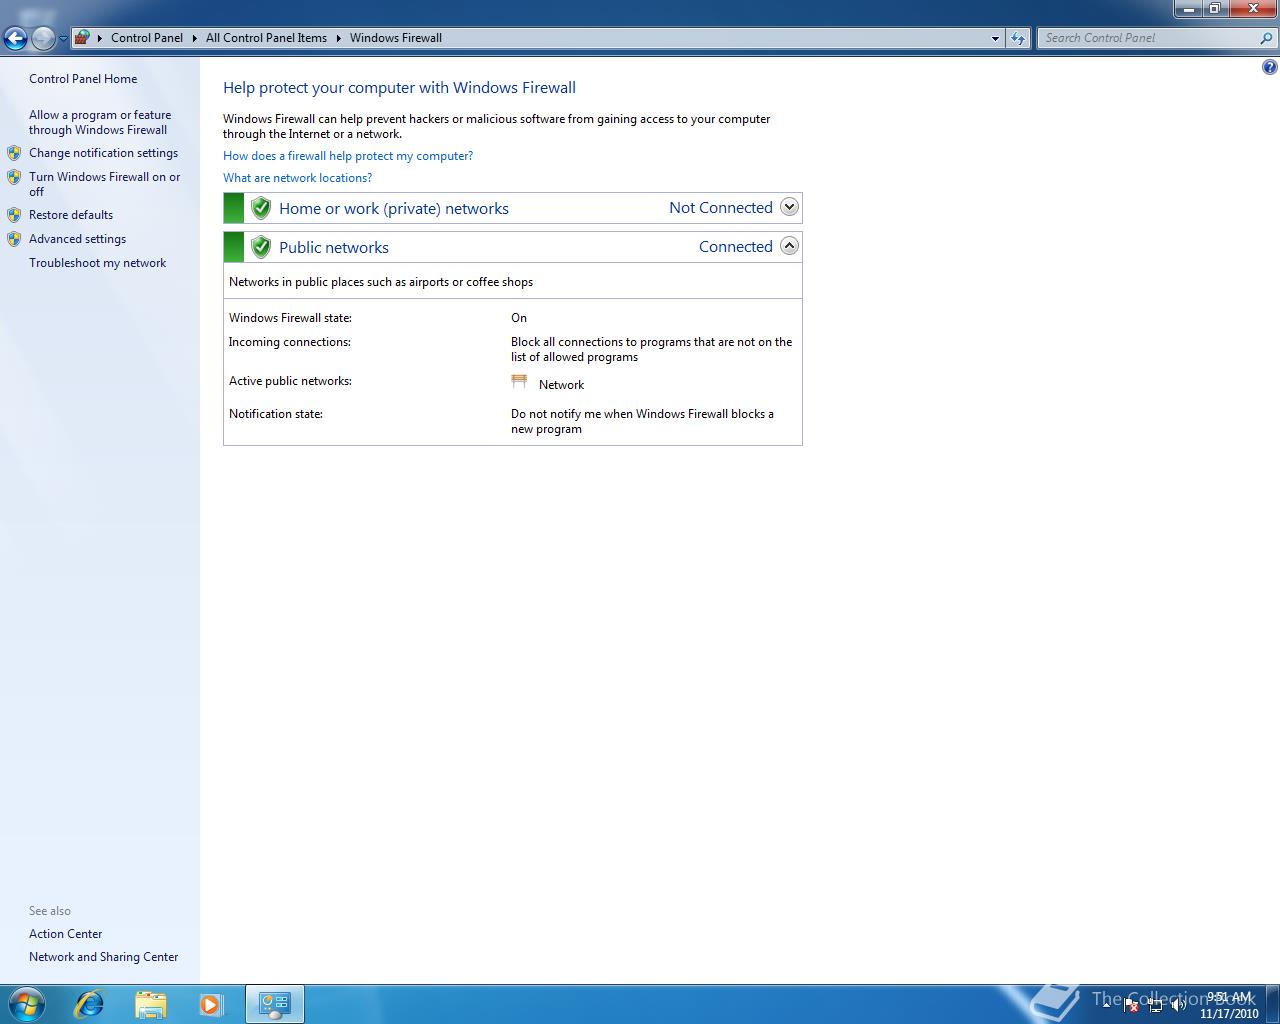Open Action Center via the flag tray icon

(x=1130, y=1005)
